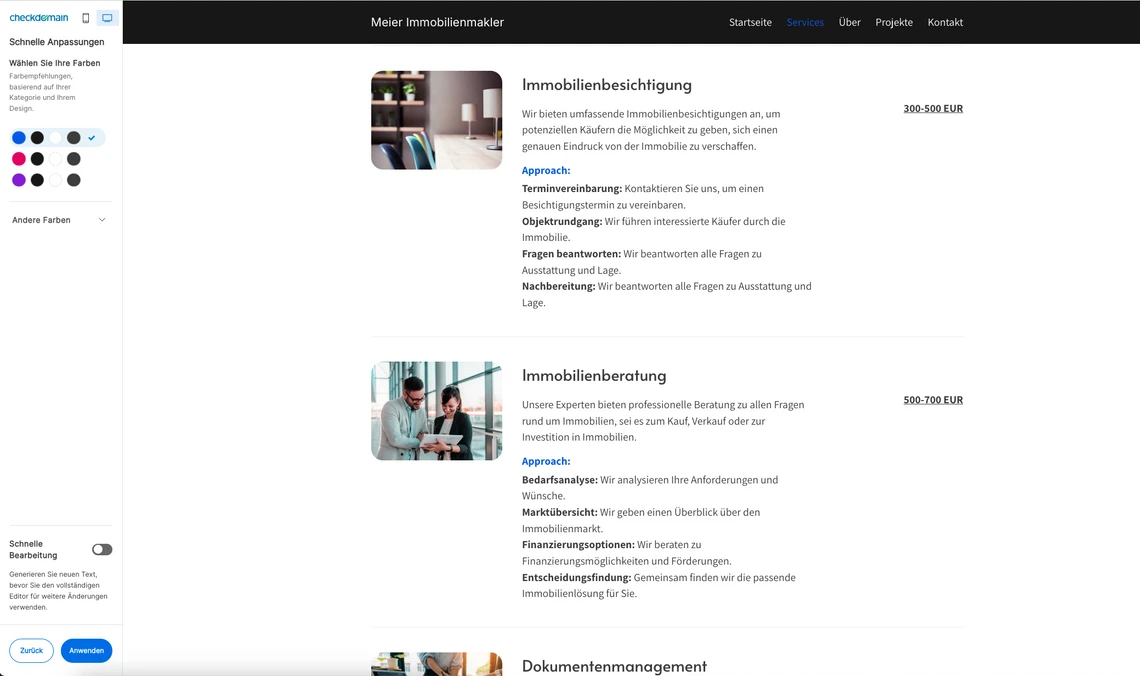The width and height of the screenshot is (1140, 676).
Task: Switch to desktop preview mode
Action: pos(108,17)
